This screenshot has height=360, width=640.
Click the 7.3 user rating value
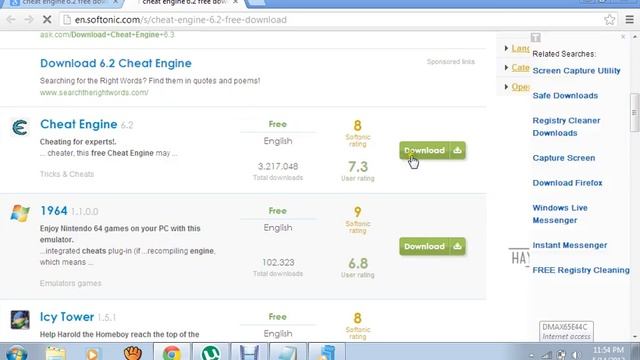(358, 167)
